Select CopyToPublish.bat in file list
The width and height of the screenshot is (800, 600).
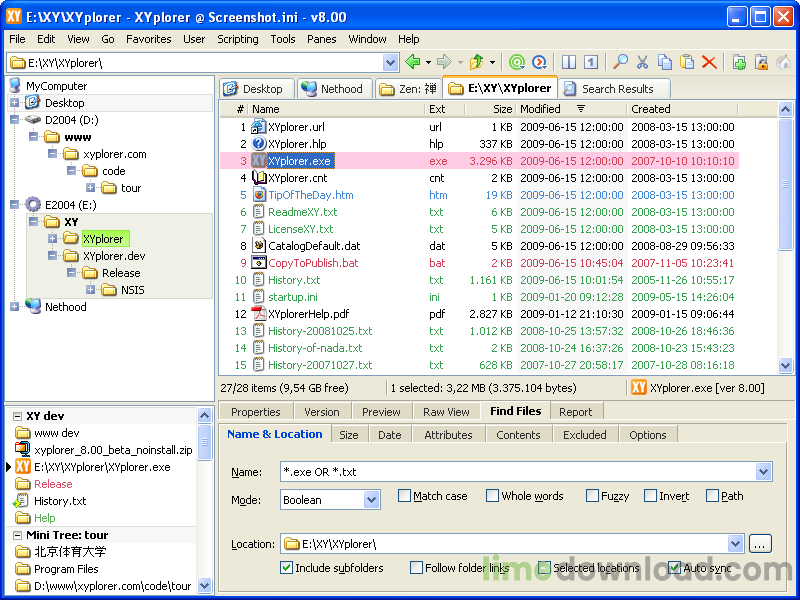point(313,263)
